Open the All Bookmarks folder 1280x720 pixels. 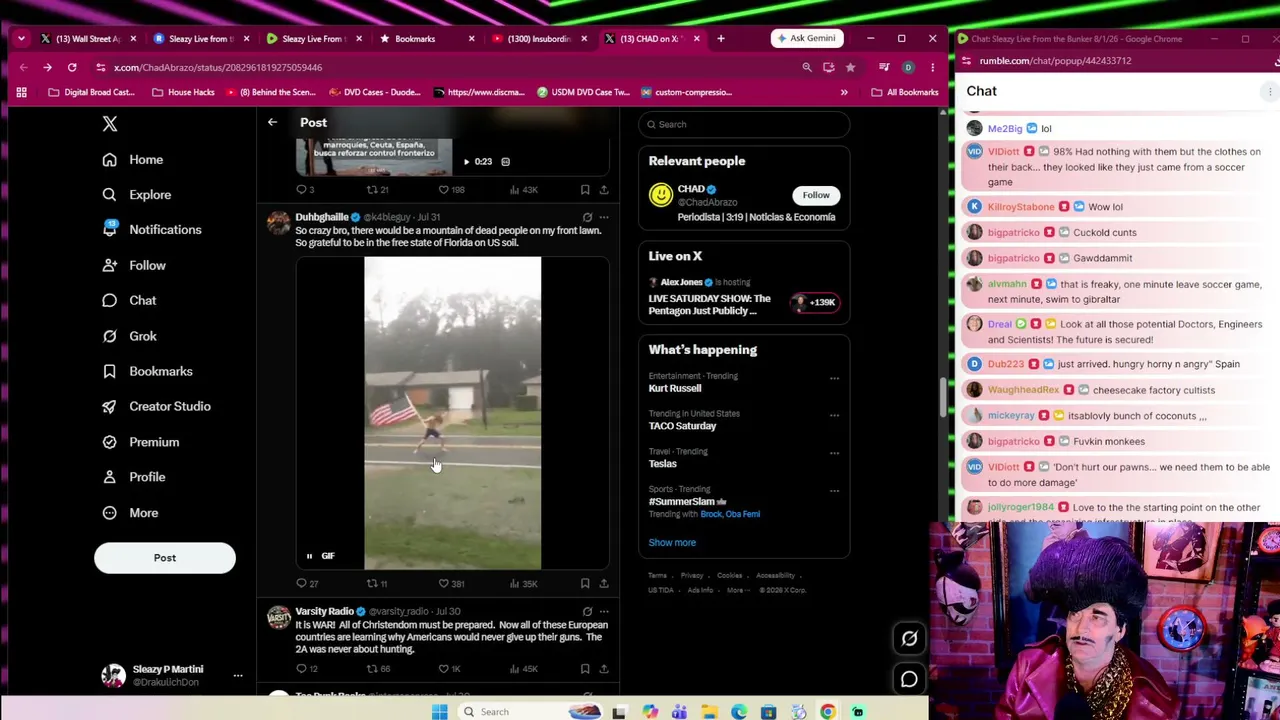[904, 92]
